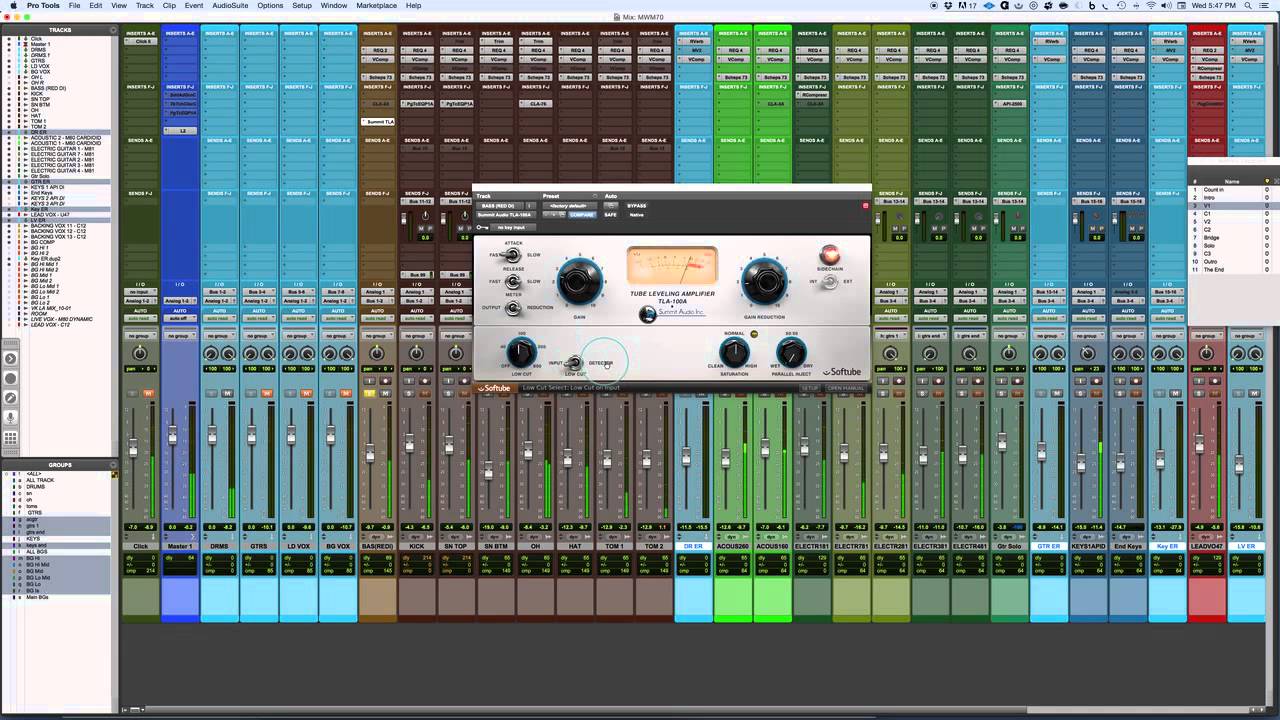Select BASS (RED DI) in Tracks list
The width and height of the screenshot is (1280, 720).
48,88
